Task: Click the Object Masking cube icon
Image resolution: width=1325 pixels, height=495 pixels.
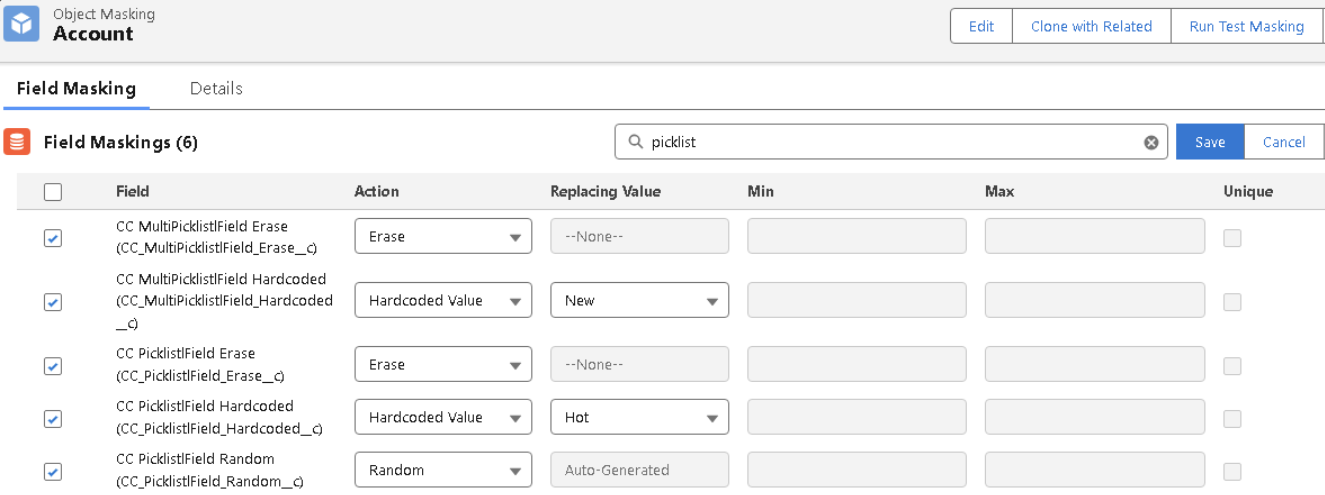Action: [x=22, y=24]
